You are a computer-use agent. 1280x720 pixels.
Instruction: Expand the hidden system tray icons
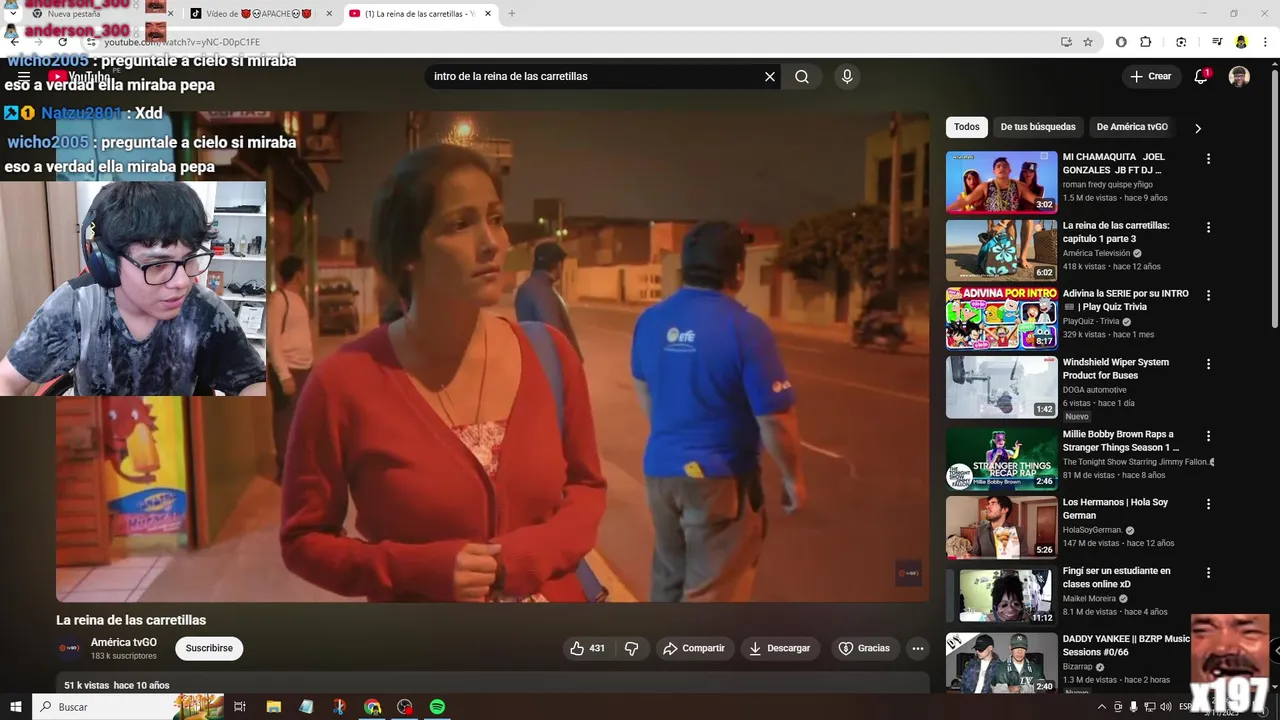coord(1101,707)
